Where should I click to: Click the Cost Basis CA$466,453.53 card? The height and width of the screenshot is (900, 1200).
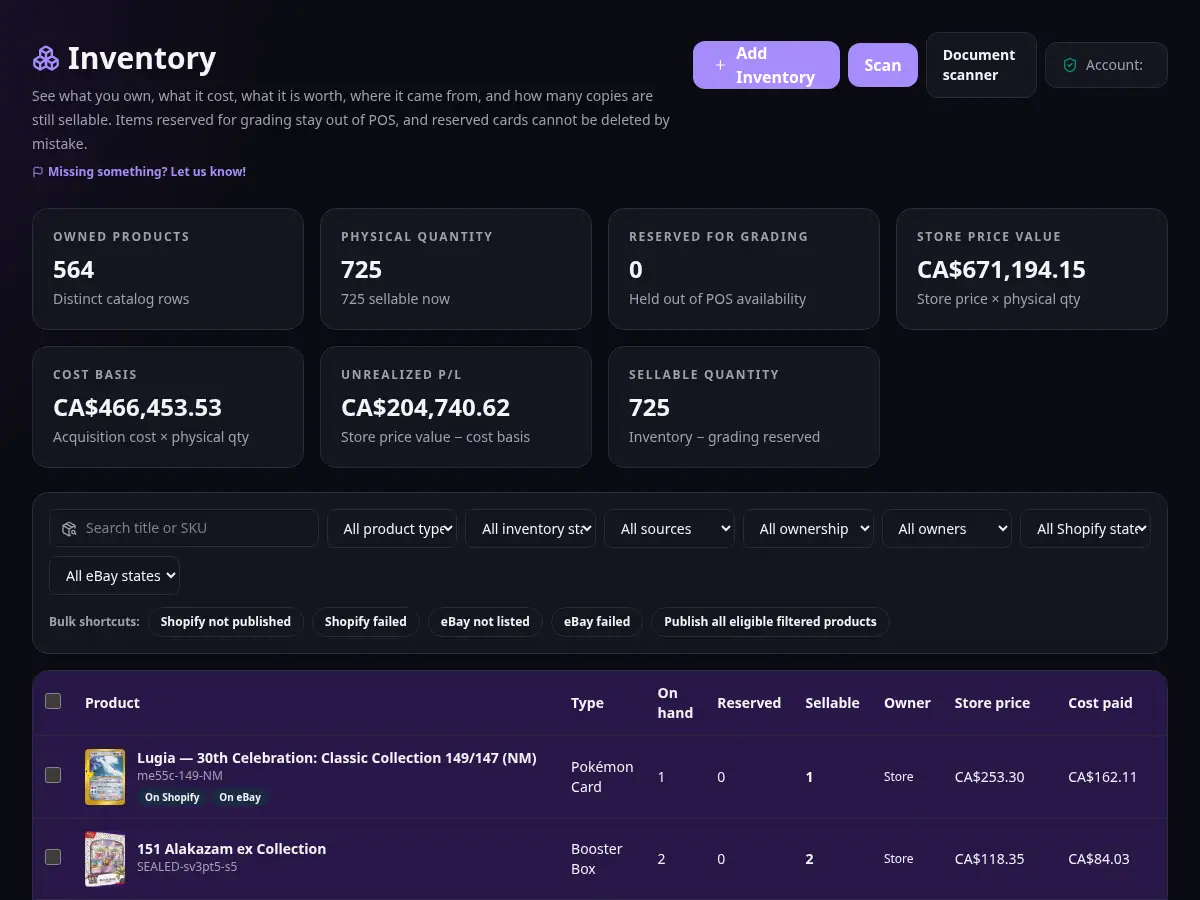(168, 407)
